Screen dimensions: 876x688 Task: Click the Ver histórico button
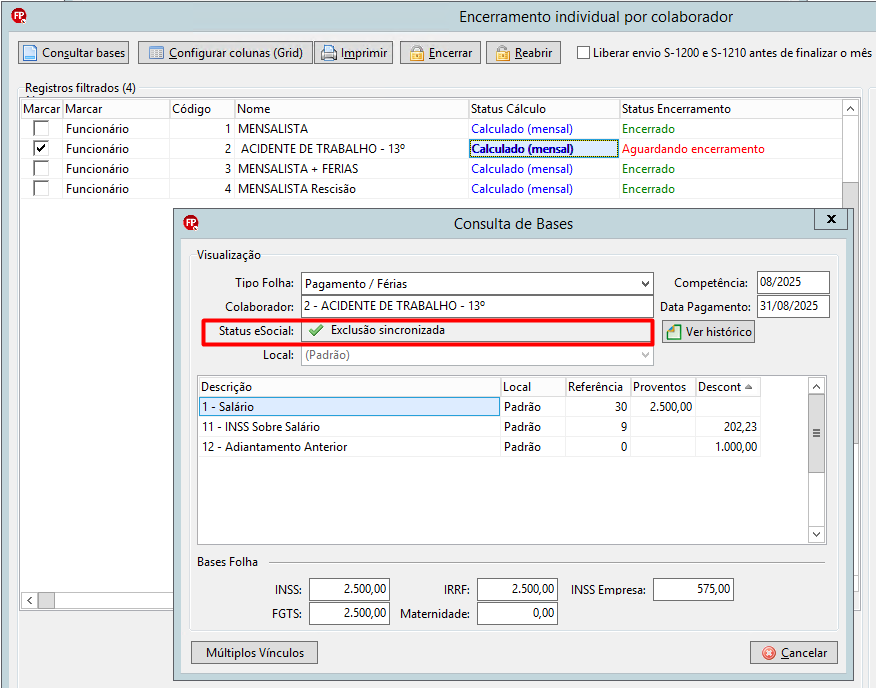pyautogui.click(x=708, y=331)
